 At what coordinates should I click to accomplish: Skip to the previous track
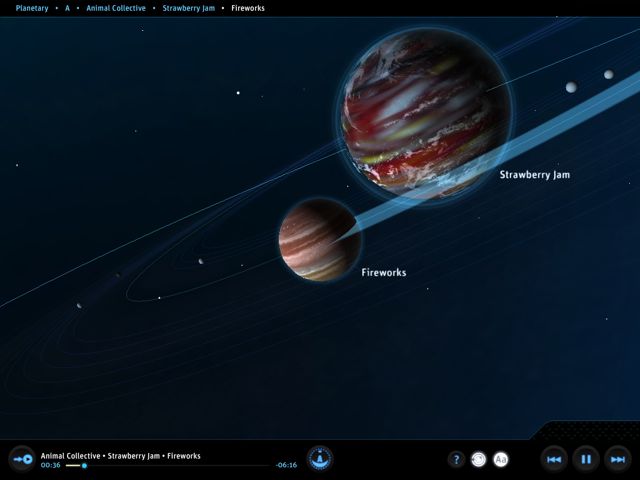pos(554,460)
